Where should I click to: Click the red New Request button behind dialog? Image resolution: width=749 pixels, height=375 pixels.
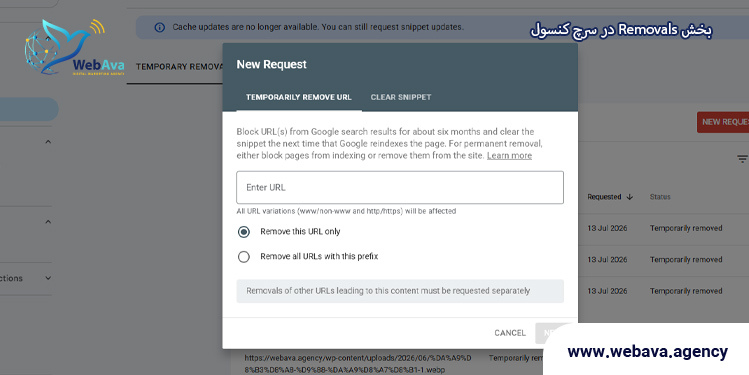[x=723, y=122]
